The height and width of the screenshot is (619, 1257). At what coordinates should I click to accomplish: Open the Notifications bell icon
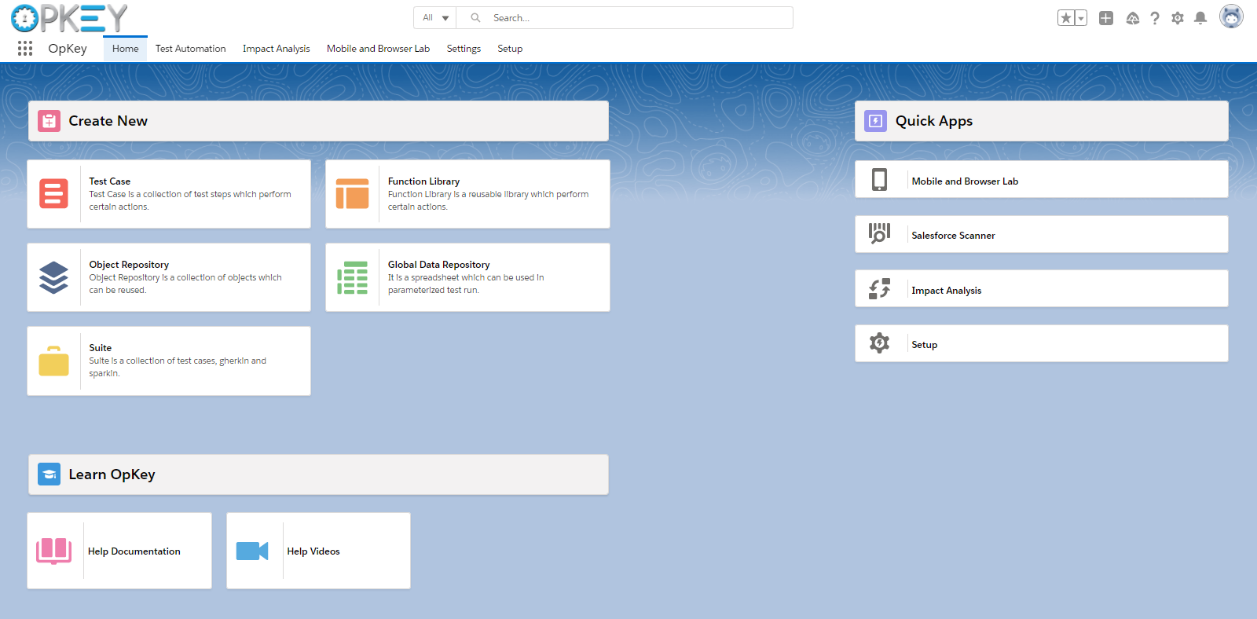(1200, 18)
